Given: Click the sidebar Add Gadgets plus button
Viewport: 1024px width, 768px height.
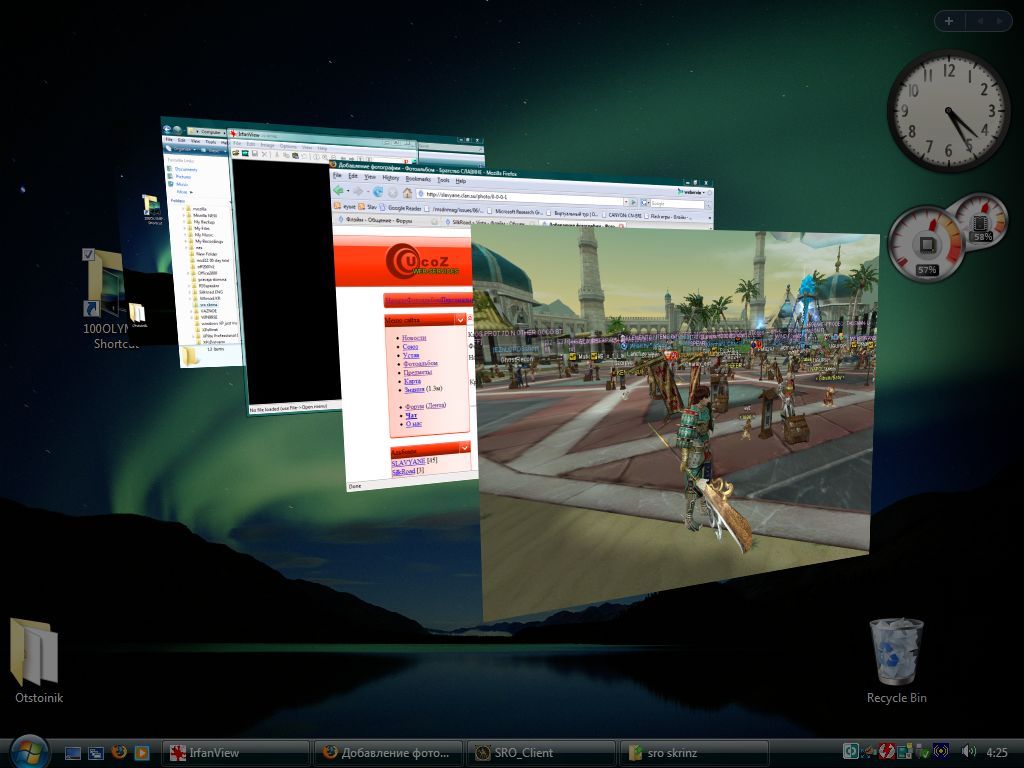Looking at the screenshot, I should 949,21.
